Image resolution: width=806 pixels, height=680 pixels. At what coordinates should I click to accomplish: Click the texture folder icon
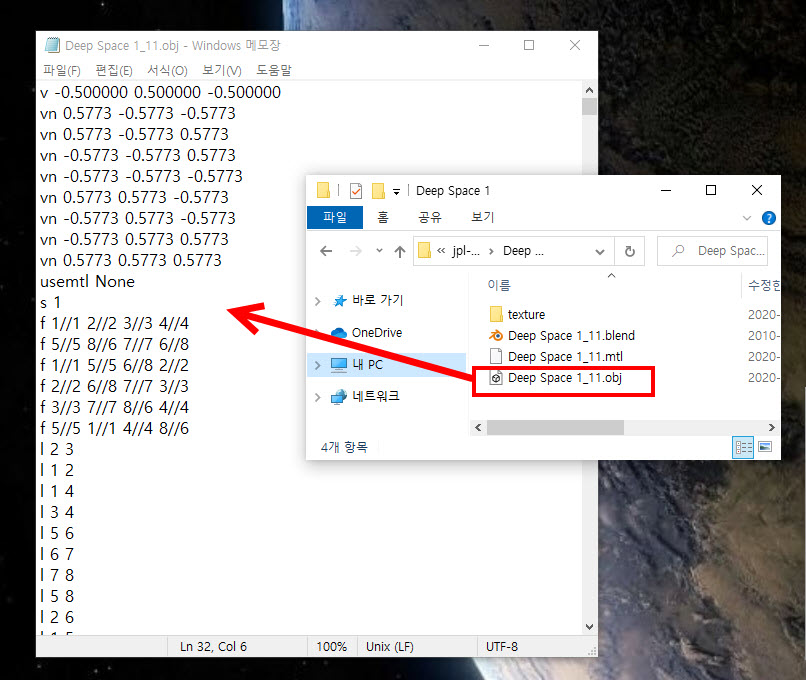[496, 314]
